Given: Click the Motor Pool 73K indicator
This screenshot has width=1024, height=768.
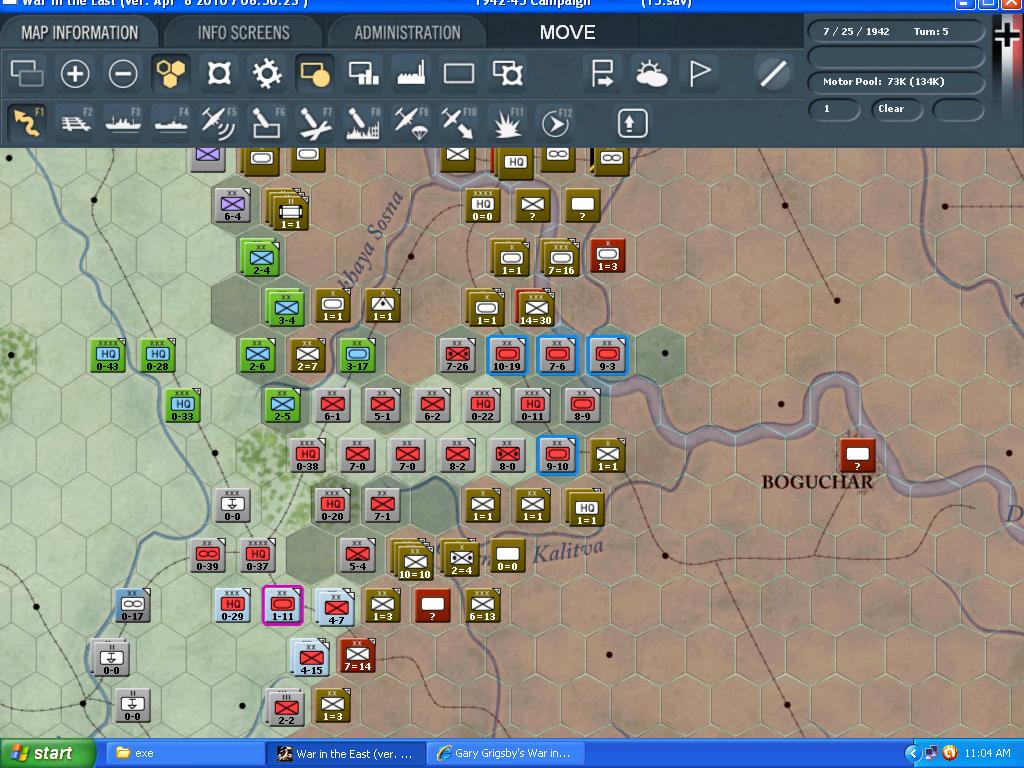Looking at the screenshot, I should coord(896,82).
